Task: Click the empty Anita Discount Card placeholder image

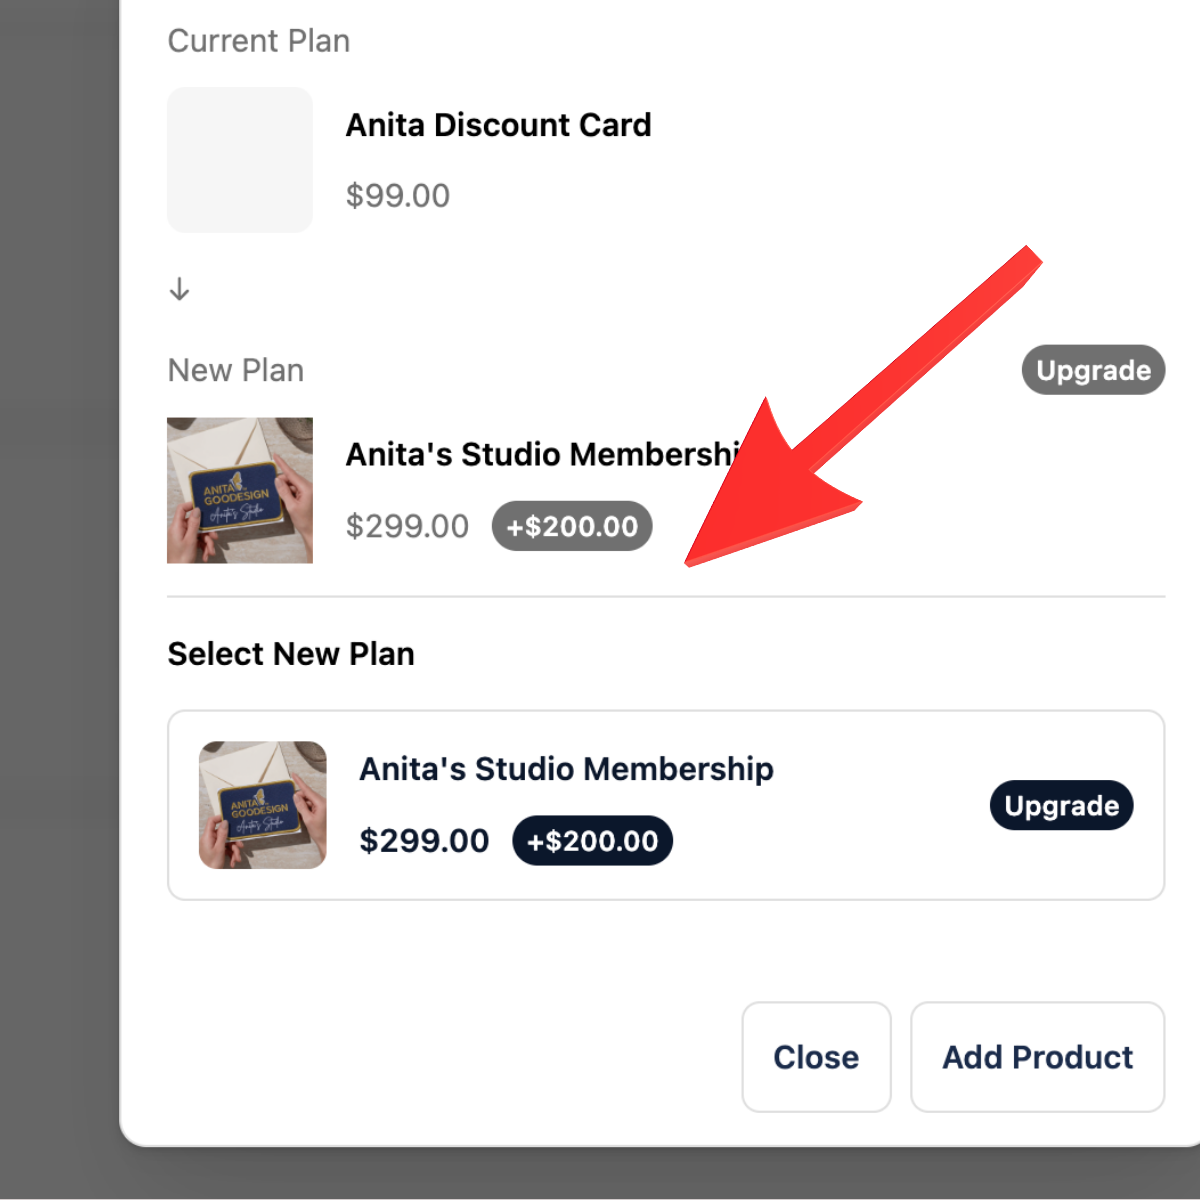Action: (240, 160)
